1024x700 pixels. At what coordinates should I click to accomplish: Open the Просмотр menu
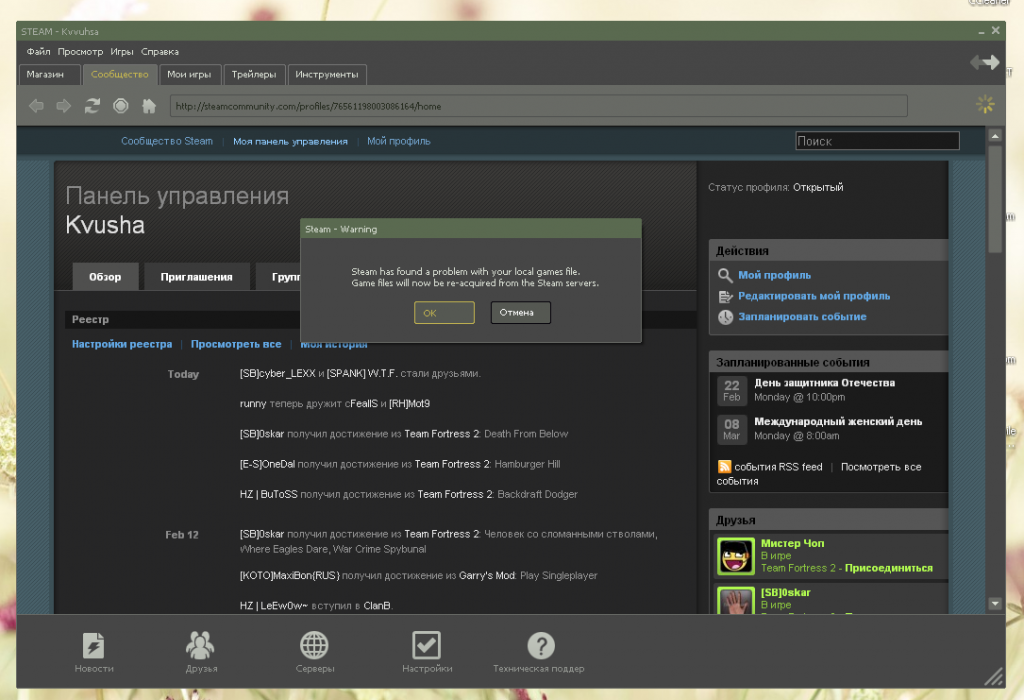click(80, 52)
